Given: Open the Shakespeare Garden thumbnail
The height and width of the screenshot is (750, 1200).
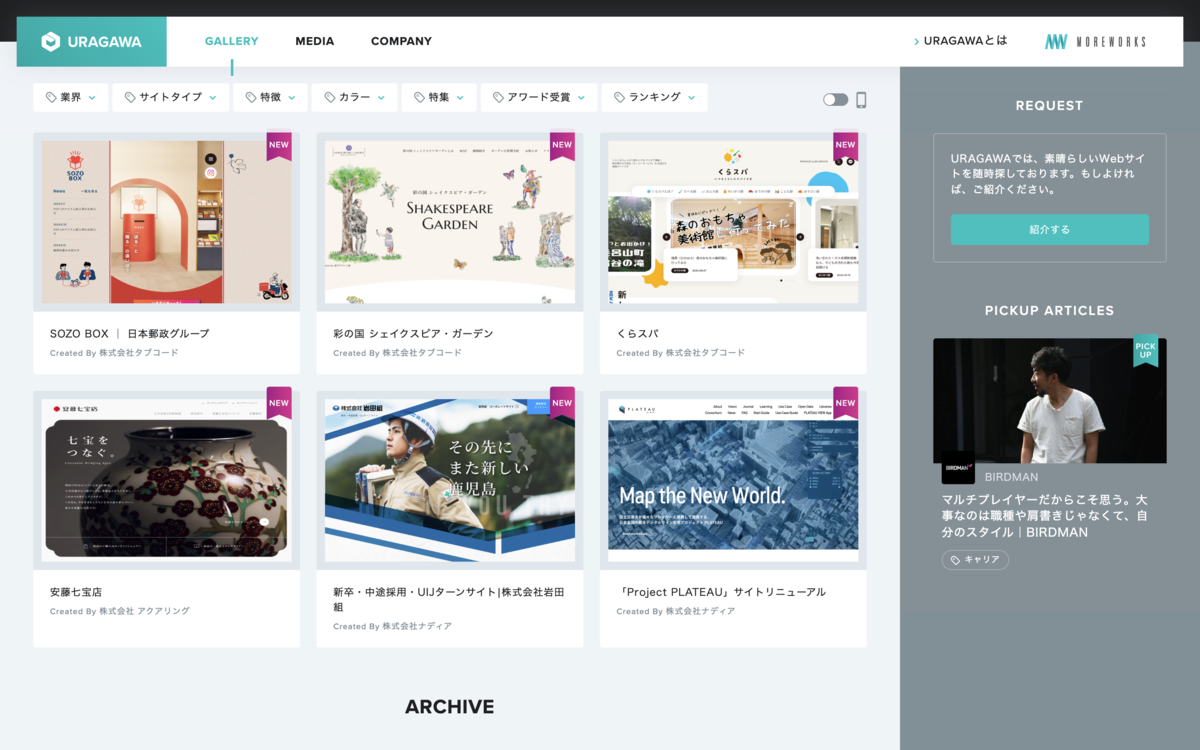Looking at the screenshot, I should (450, 221).
